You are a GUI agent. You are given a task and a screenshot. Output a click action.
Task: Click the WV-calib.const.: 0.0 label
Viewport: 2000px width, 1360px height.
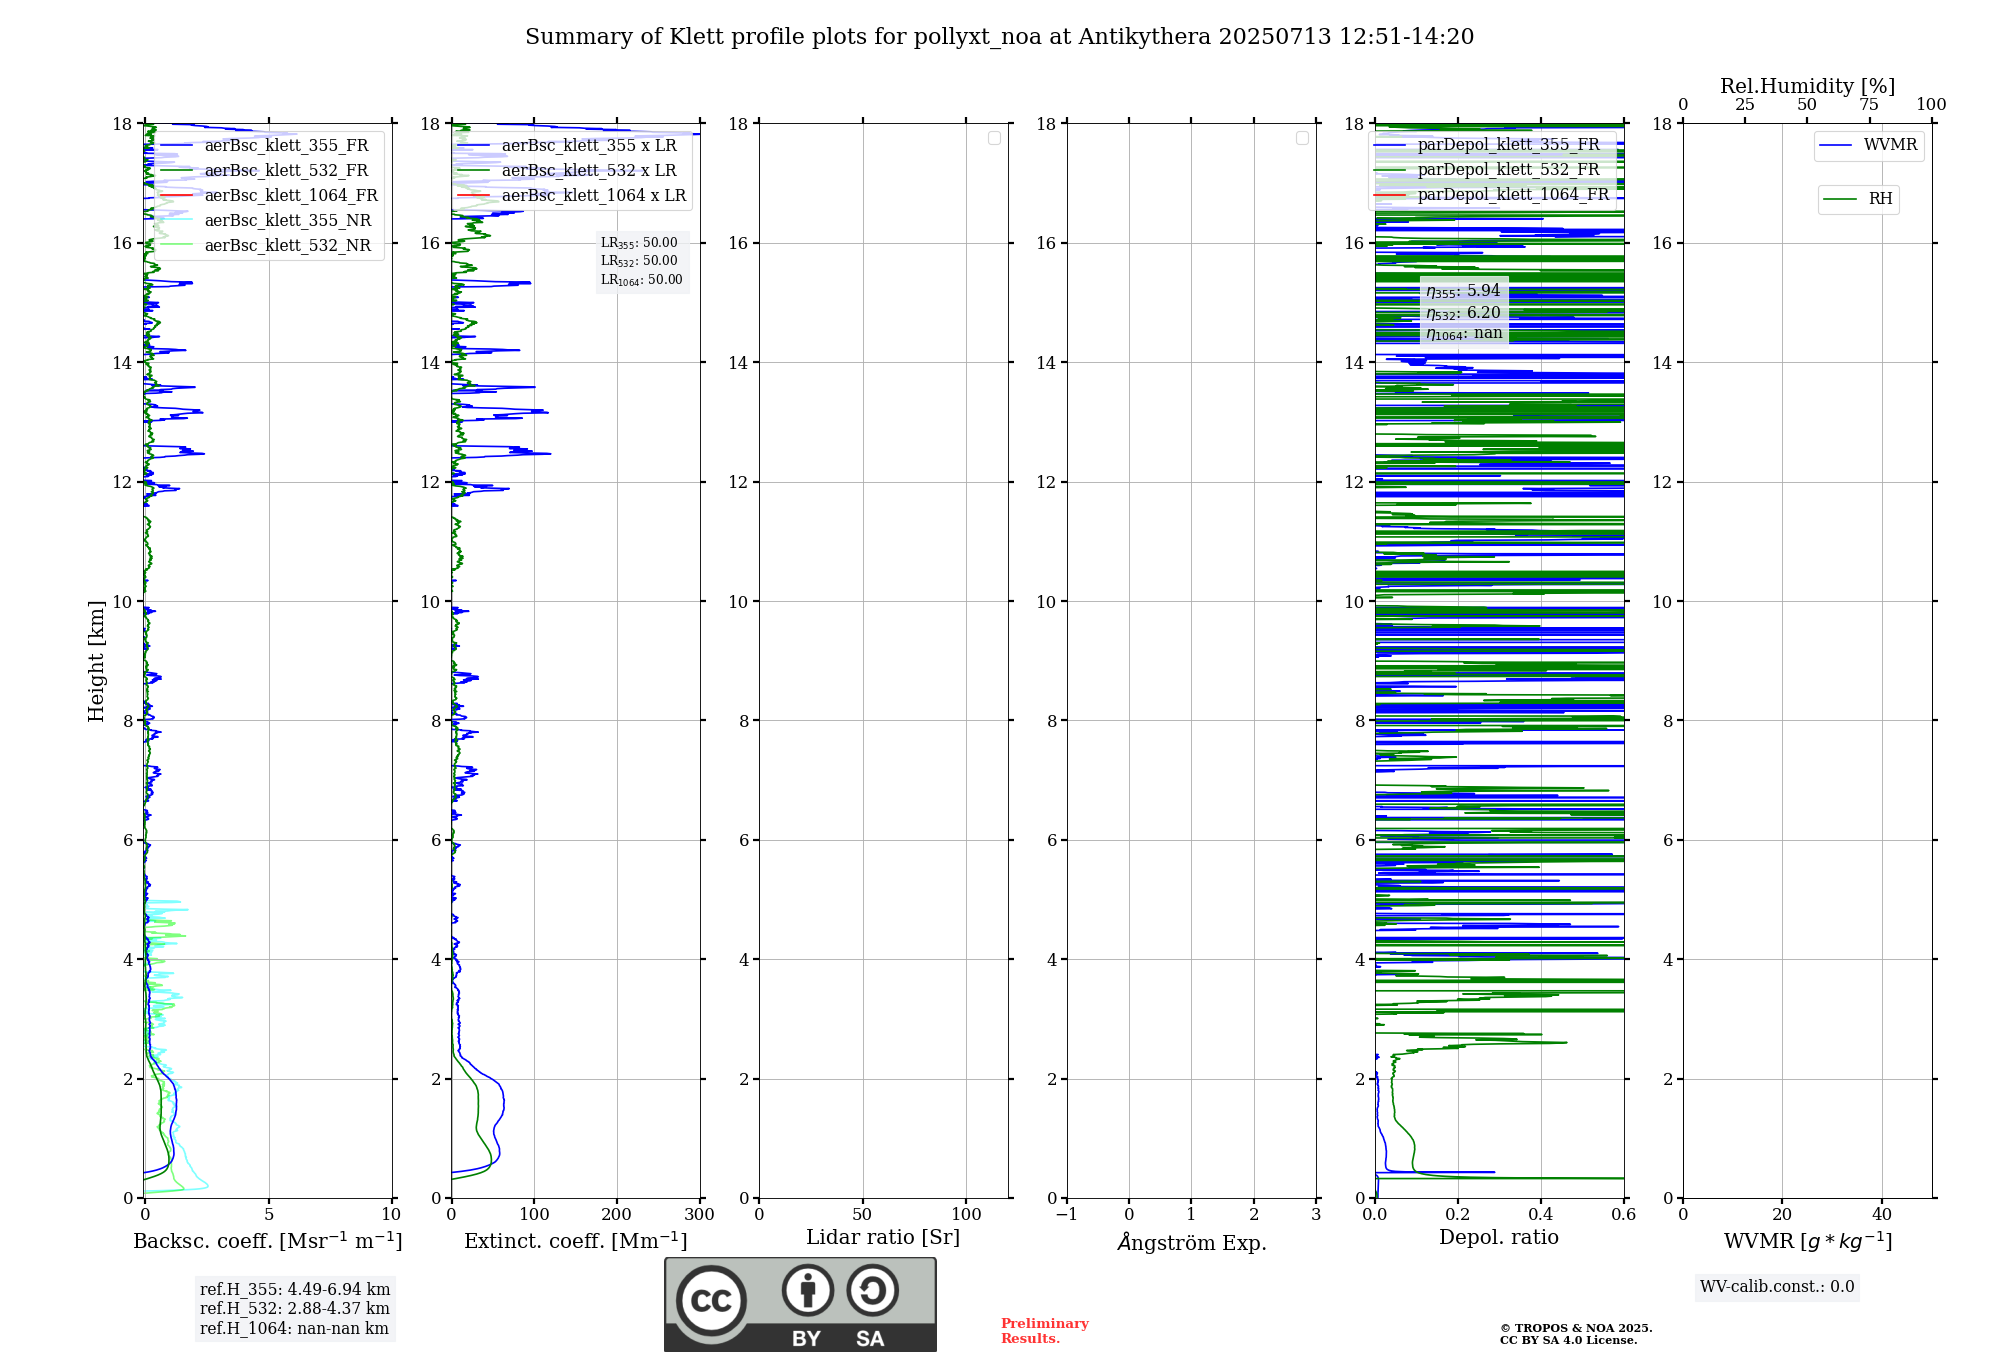coord(1777,1287)
